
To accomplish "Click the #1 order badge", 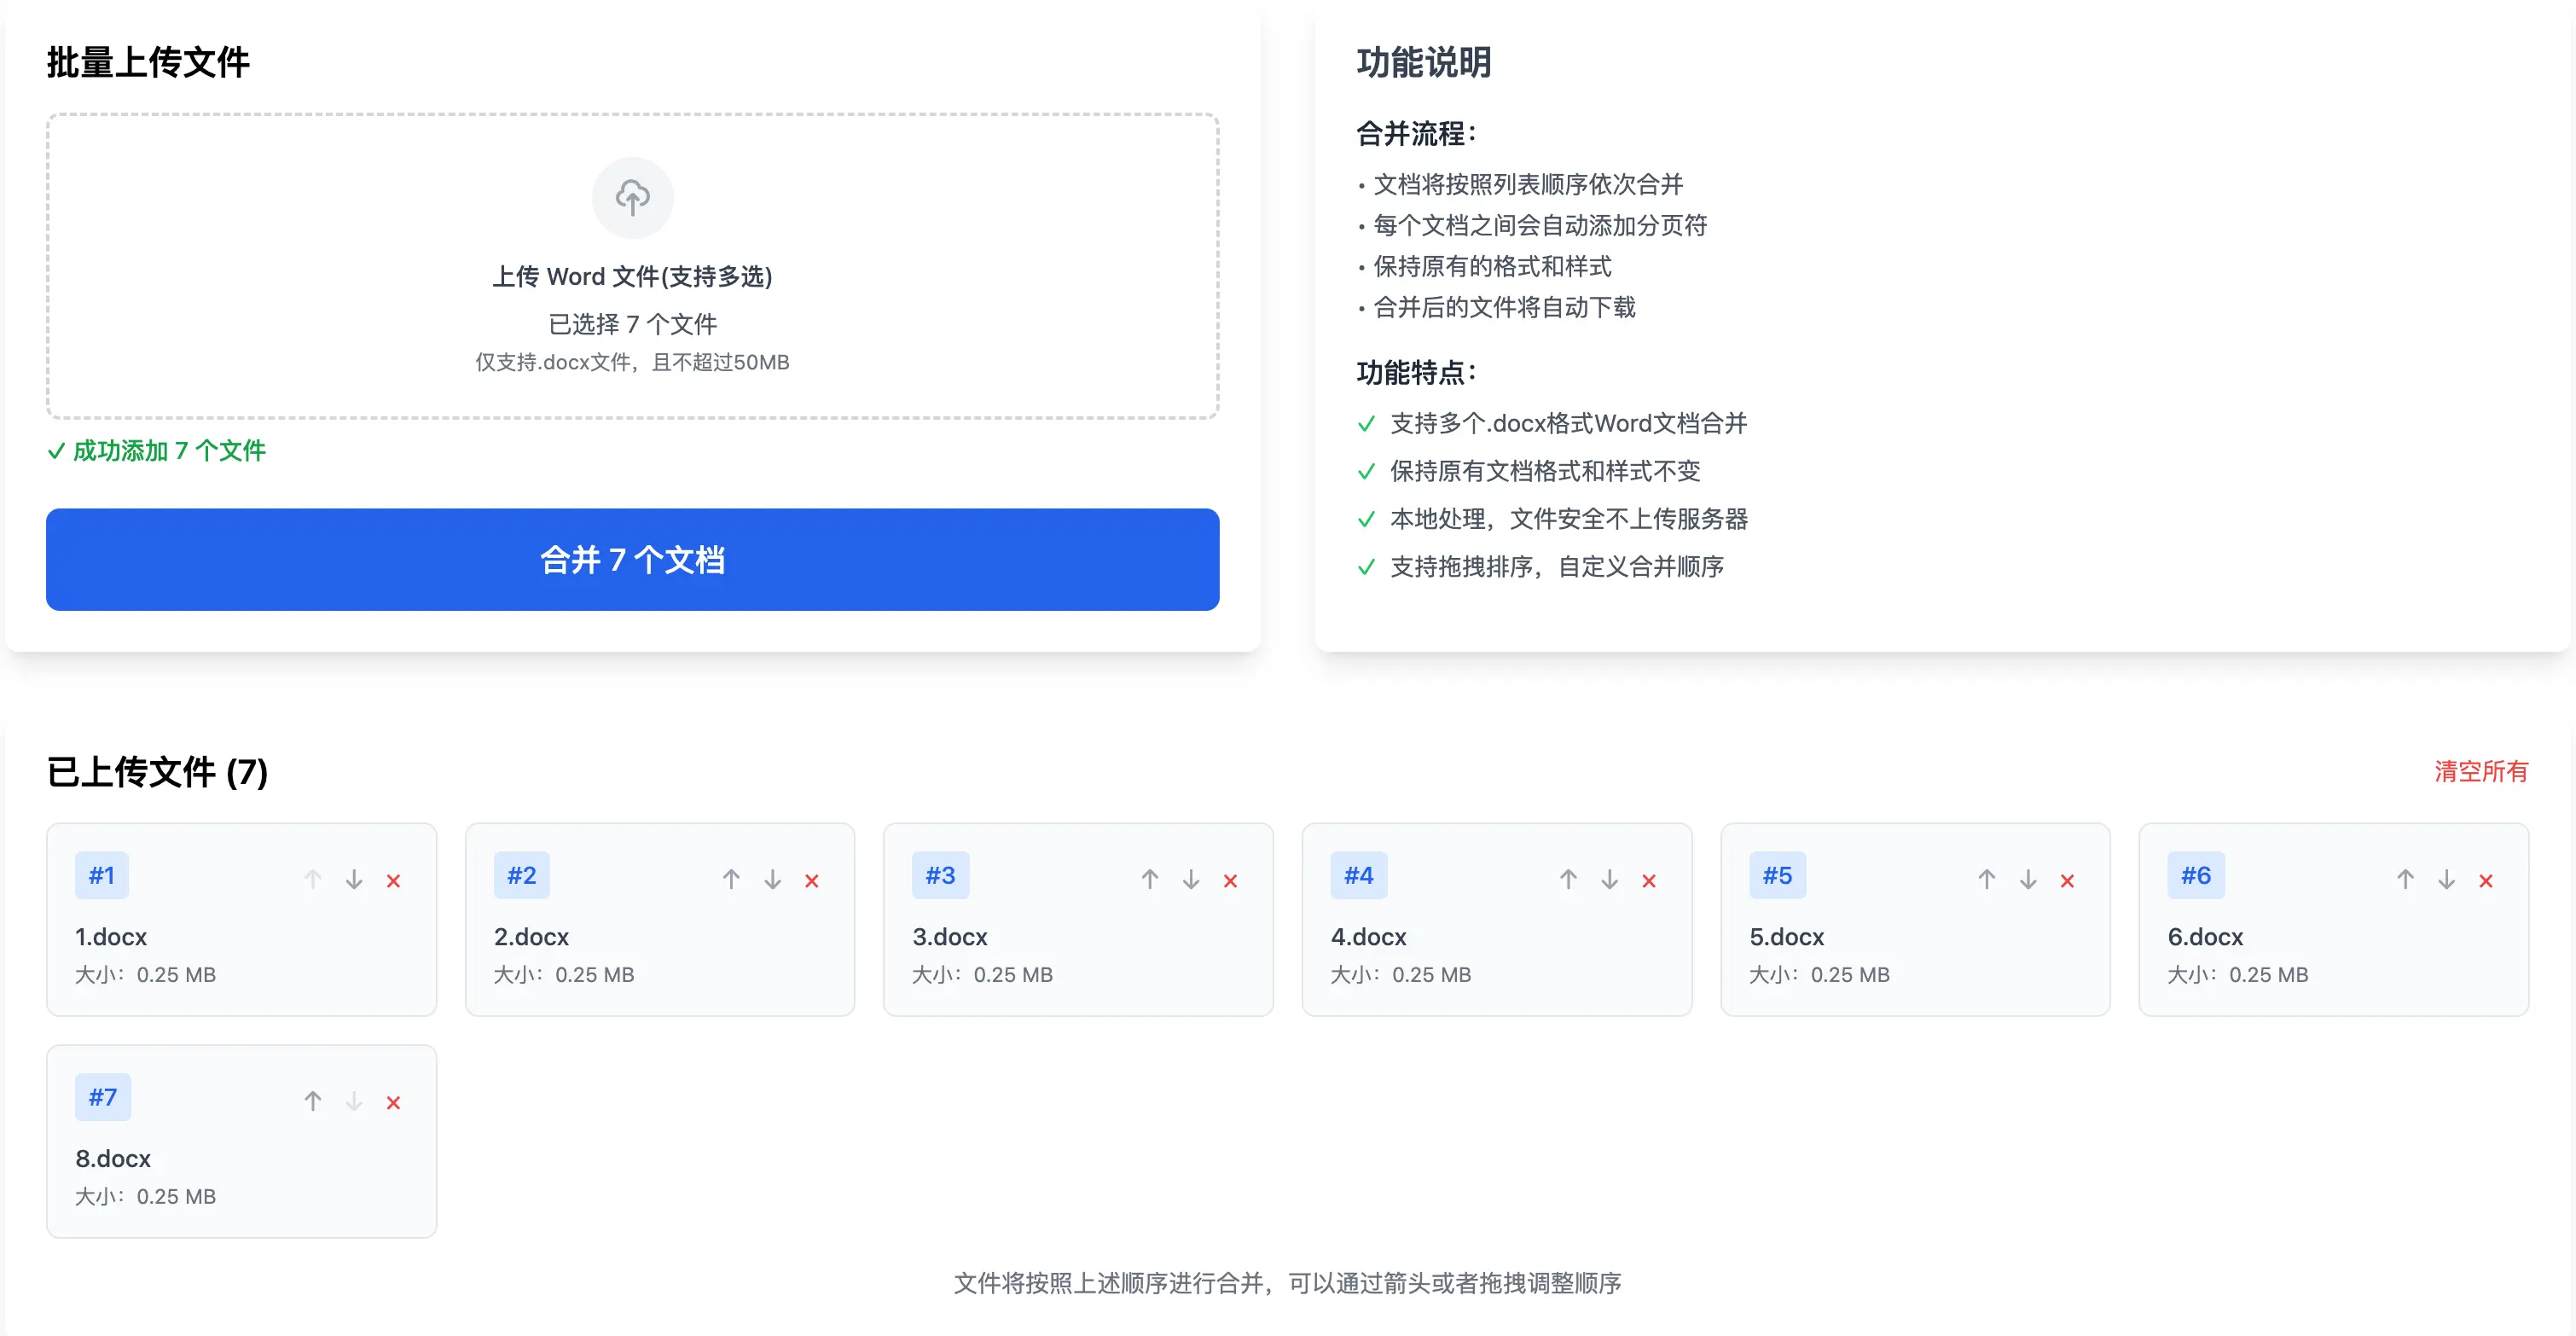I will coord(102,876).
